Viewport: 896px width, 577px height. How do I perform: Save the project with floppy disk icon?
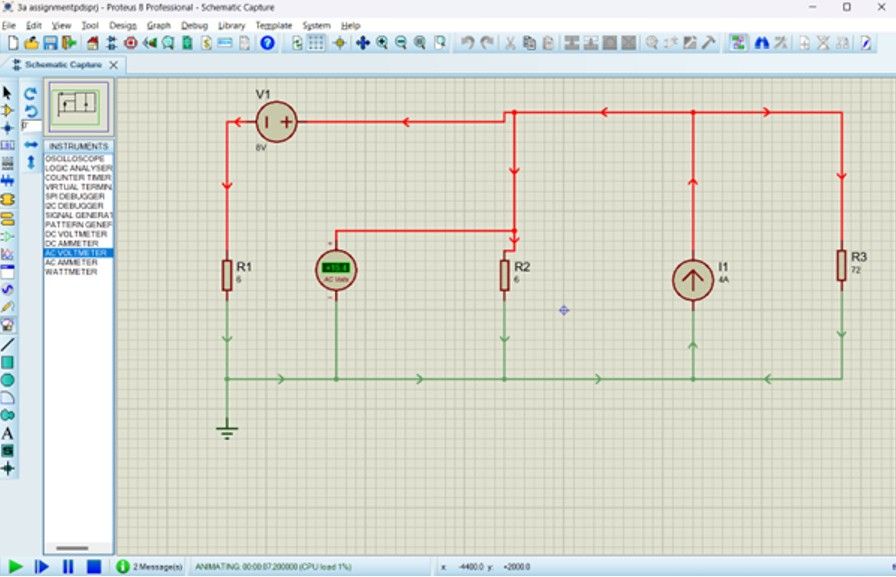pyautogui.click(x=50, y=43)
